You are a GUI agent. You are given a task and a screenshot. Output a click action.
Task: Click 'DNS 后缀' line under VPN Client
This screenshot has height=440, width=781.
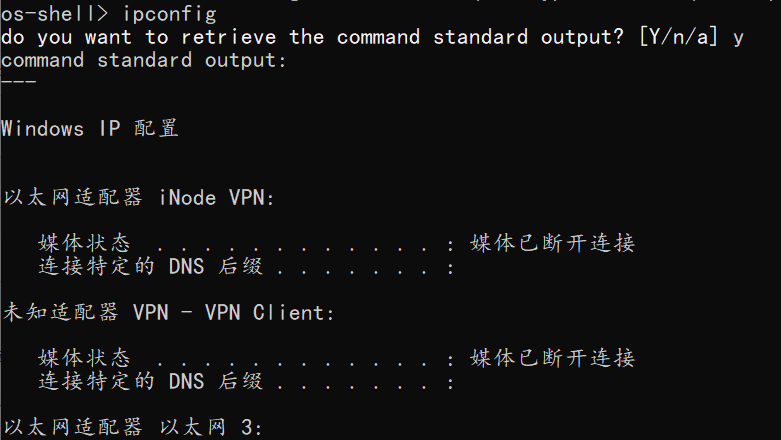pyautogui.click(x=216, y=381)
